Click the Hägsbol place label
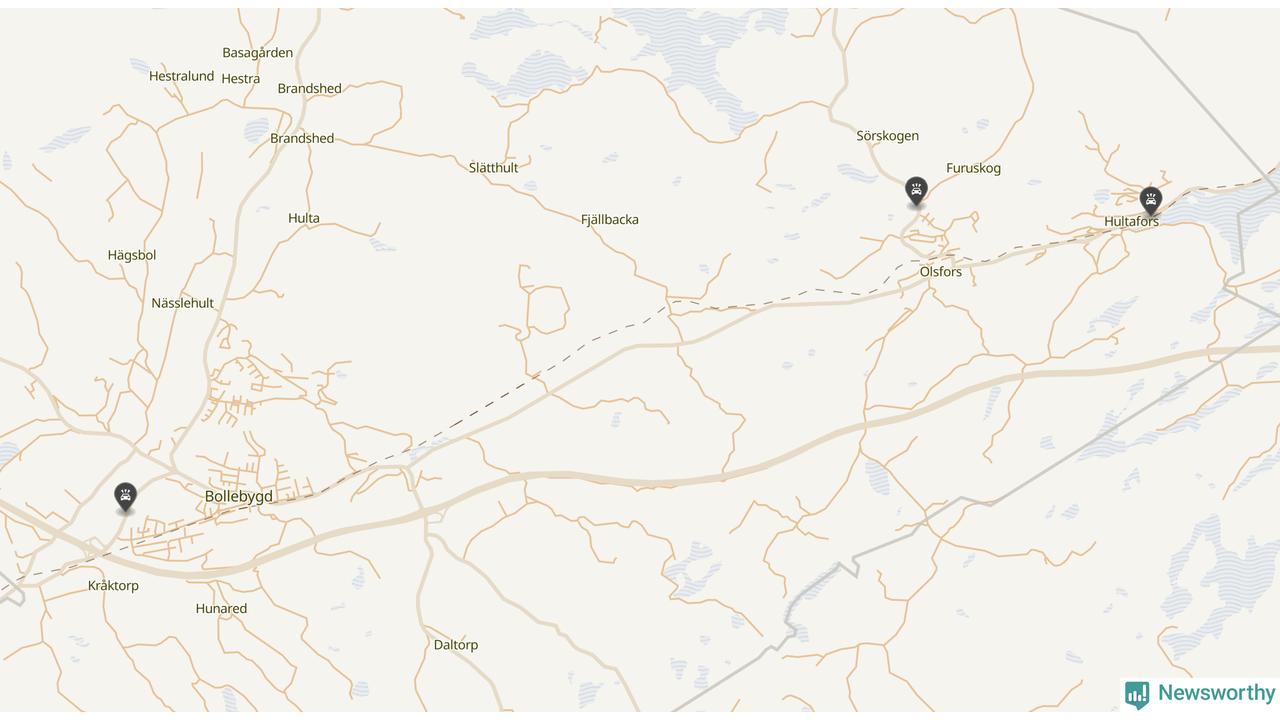The width and height of the screenshot is (1280, 720). pos(132,256)
